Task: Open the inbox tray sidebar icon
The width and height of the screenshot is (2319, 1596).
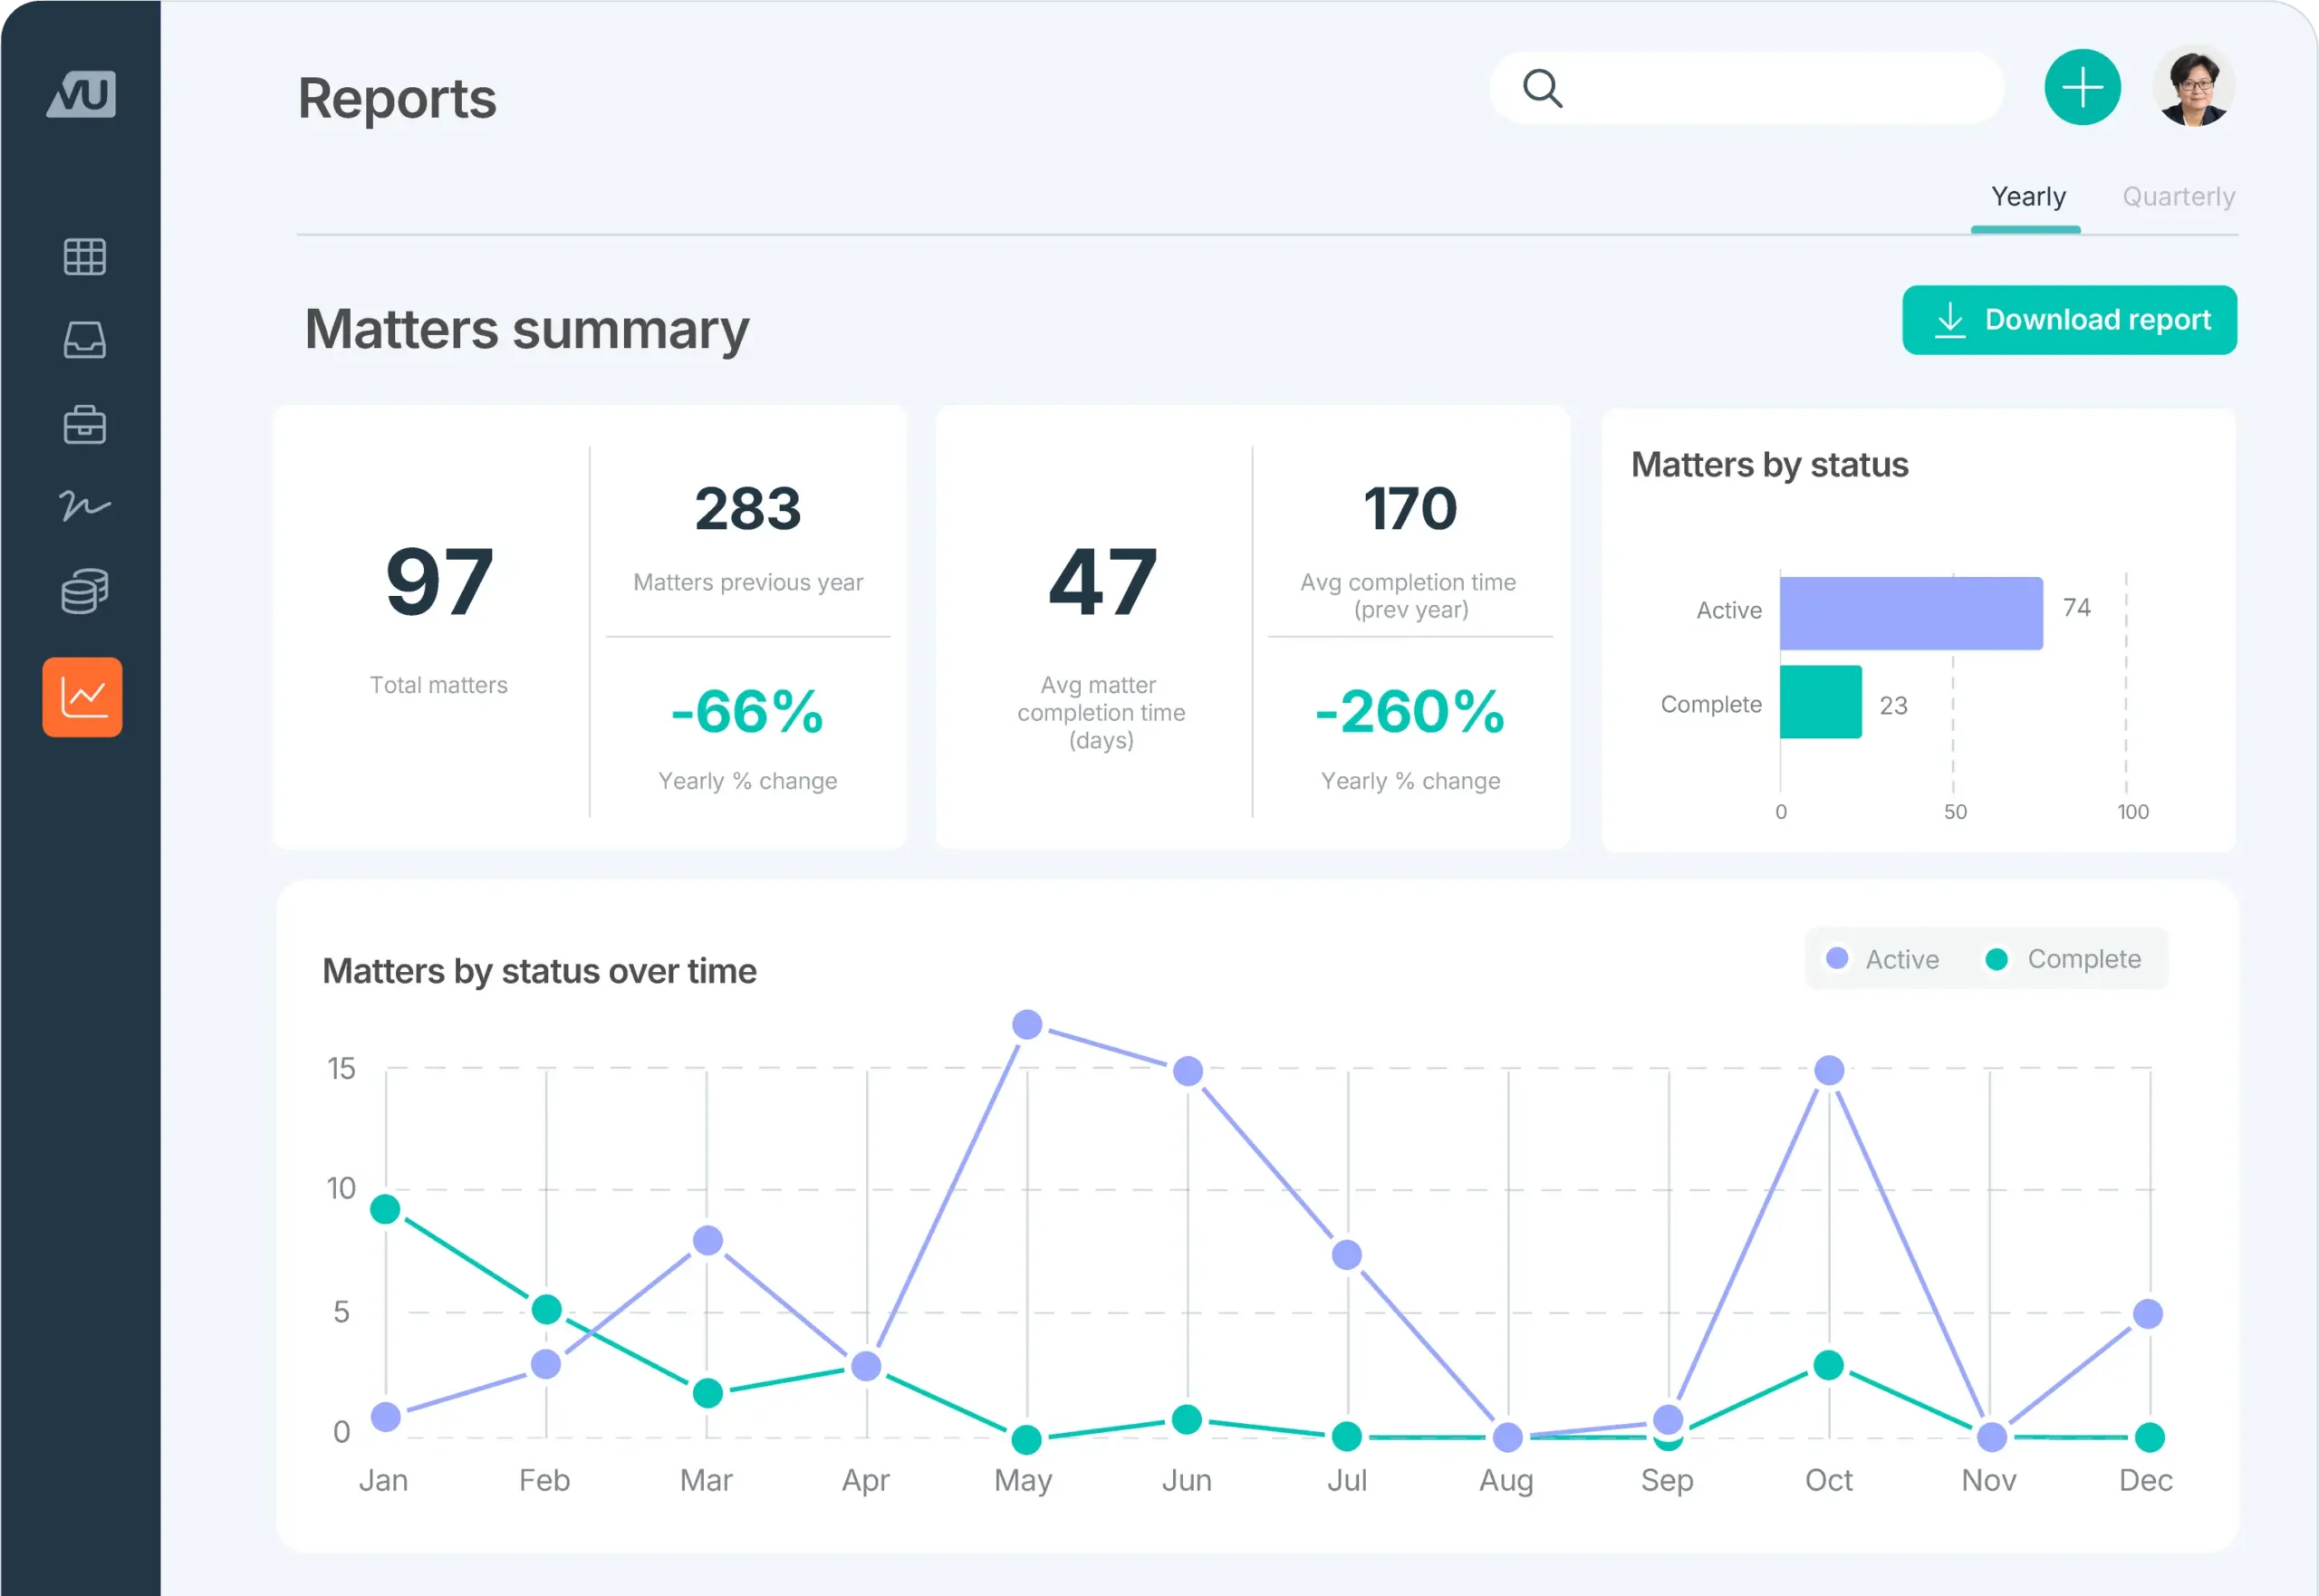Action: click(x=84, y=340)
